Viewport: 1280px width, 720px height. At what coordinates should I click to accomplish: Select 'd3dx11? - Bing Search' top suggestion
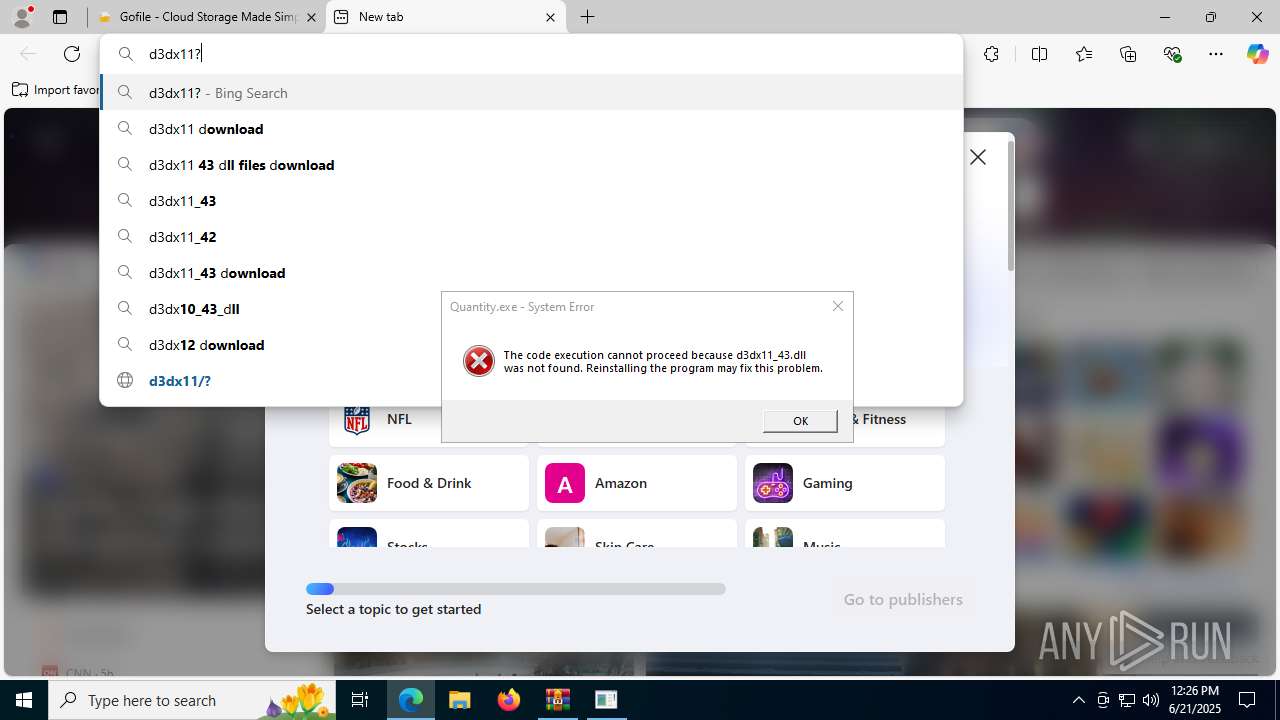531,93
